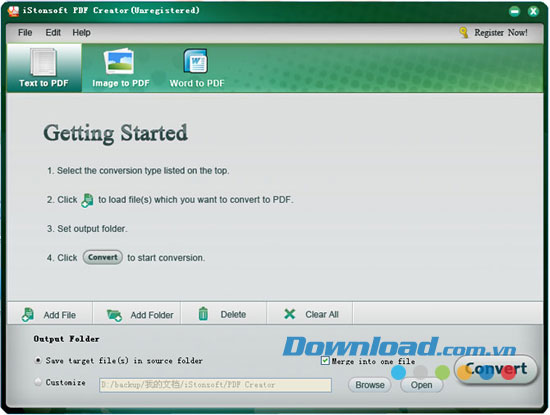
Task: Click Register Now! link
Action: pyautogui.click(x=501, y=33)
